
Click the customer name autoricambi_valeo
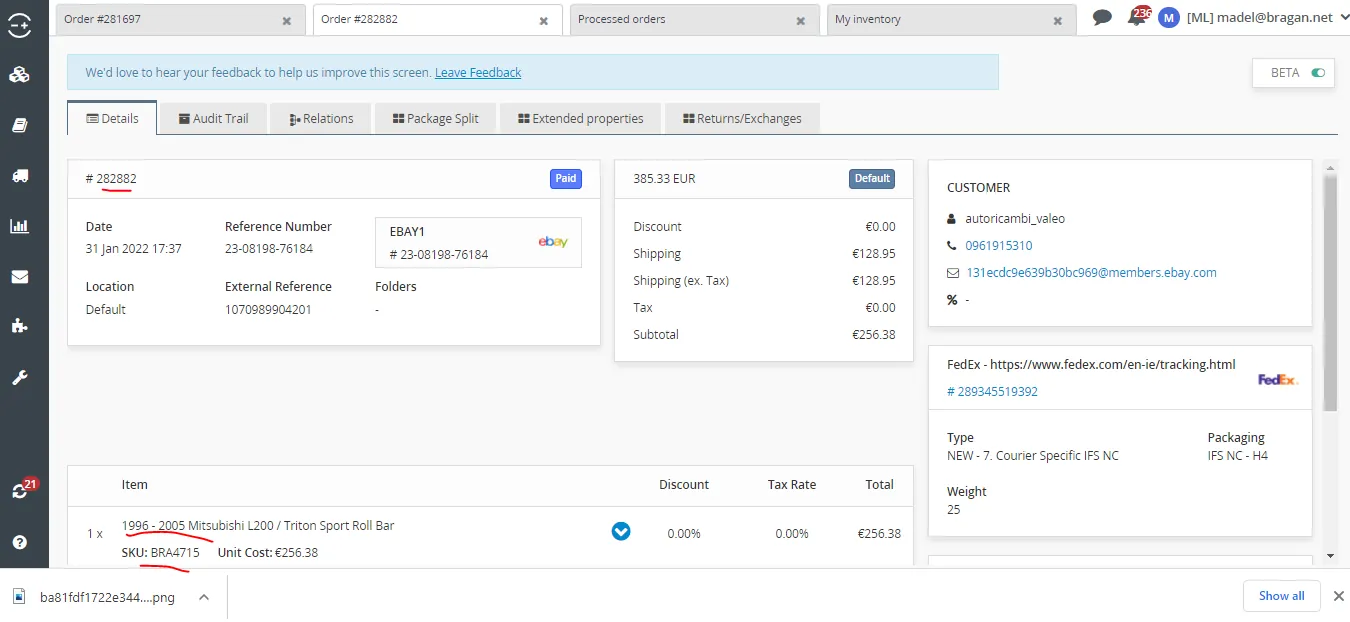click(1015, 218)
